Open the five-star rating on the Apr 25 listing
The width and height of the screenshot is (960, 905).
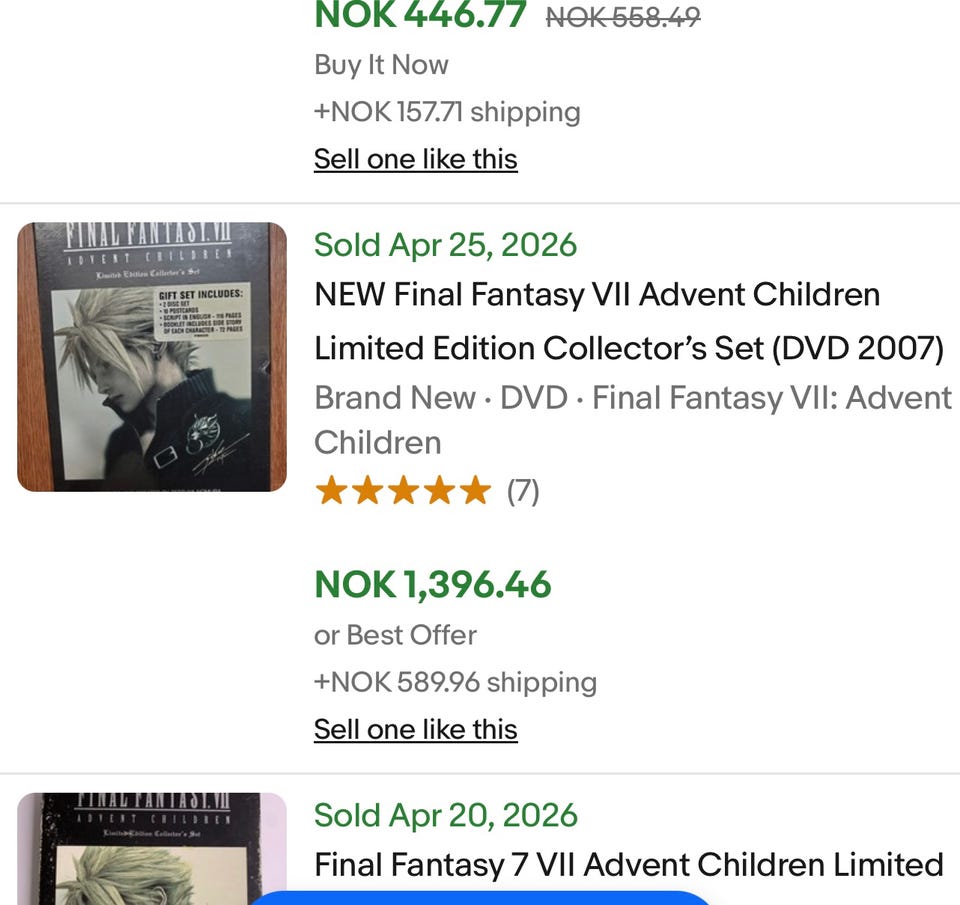coord(403,491)
